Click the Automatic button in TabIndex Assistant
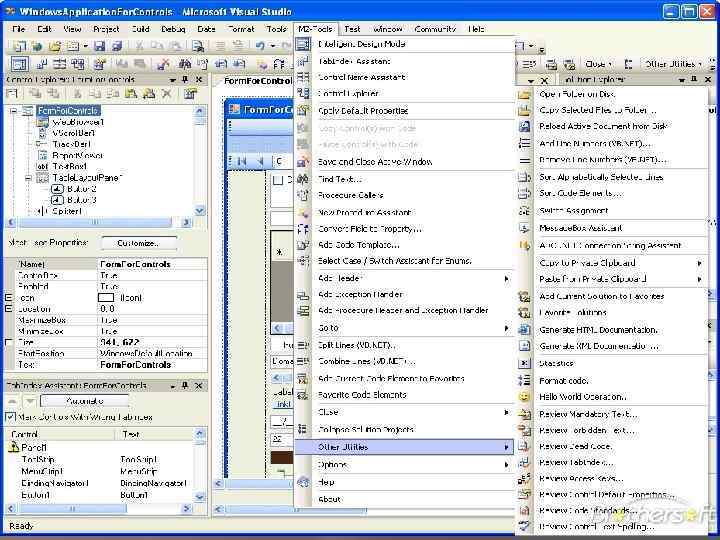 point(84,401)
